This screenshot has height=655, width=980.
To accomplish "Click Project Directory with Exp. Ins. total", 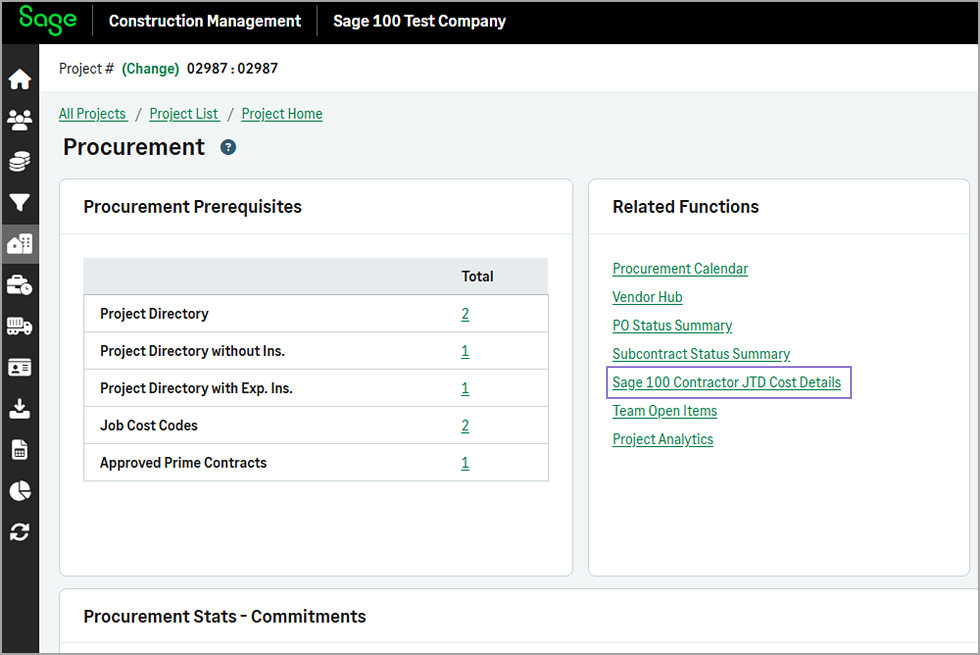I will [x=465, y=389].
